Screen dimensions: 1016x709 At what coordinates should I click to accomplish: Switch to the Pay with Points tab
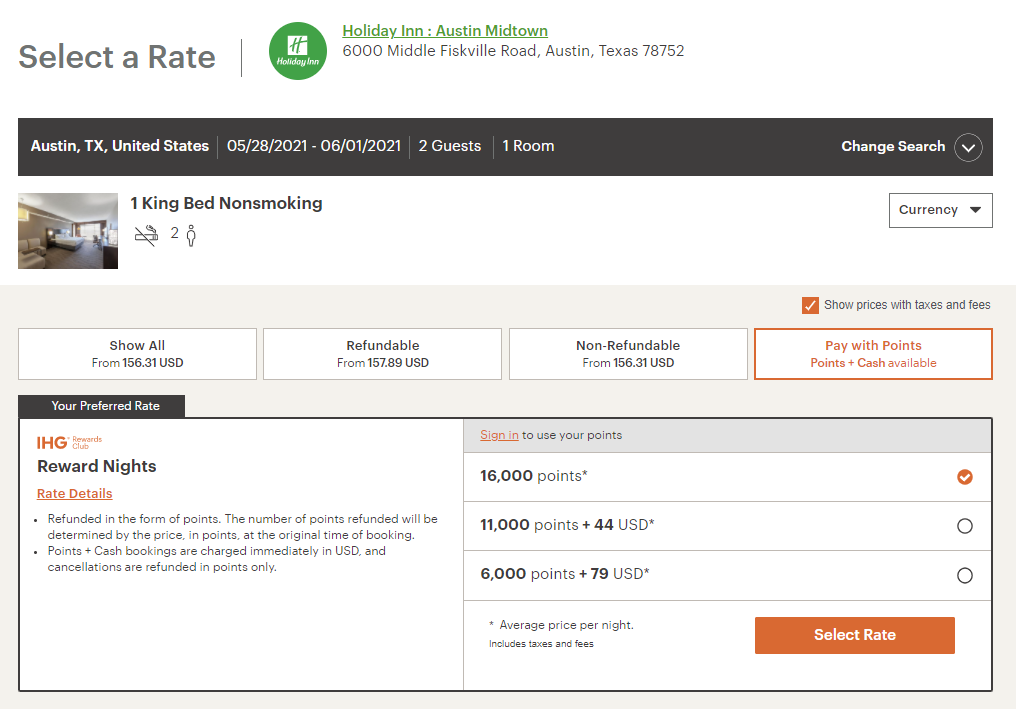[x=873, y=354]
